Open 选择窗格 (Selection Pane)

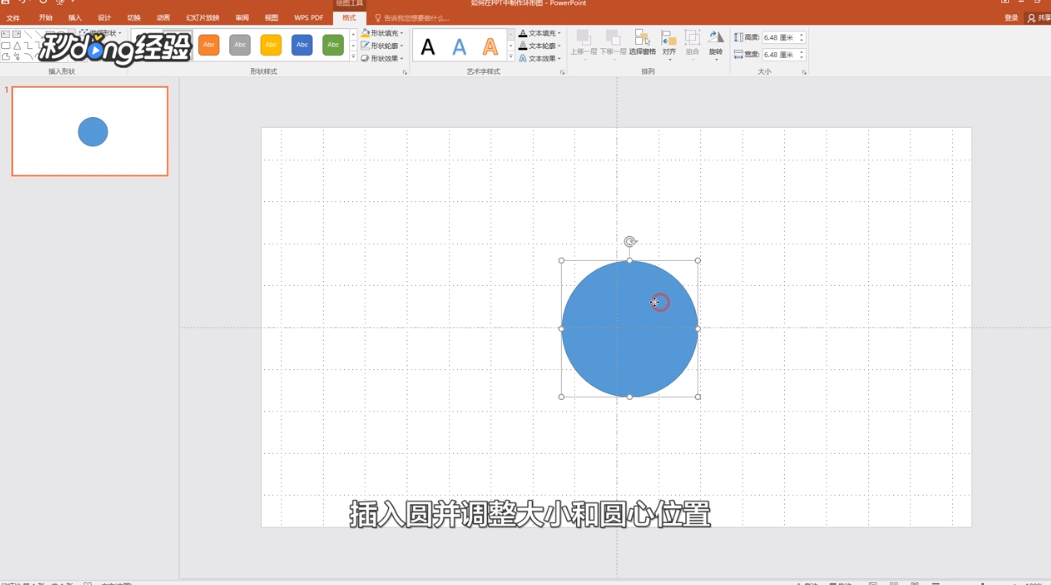642,44
